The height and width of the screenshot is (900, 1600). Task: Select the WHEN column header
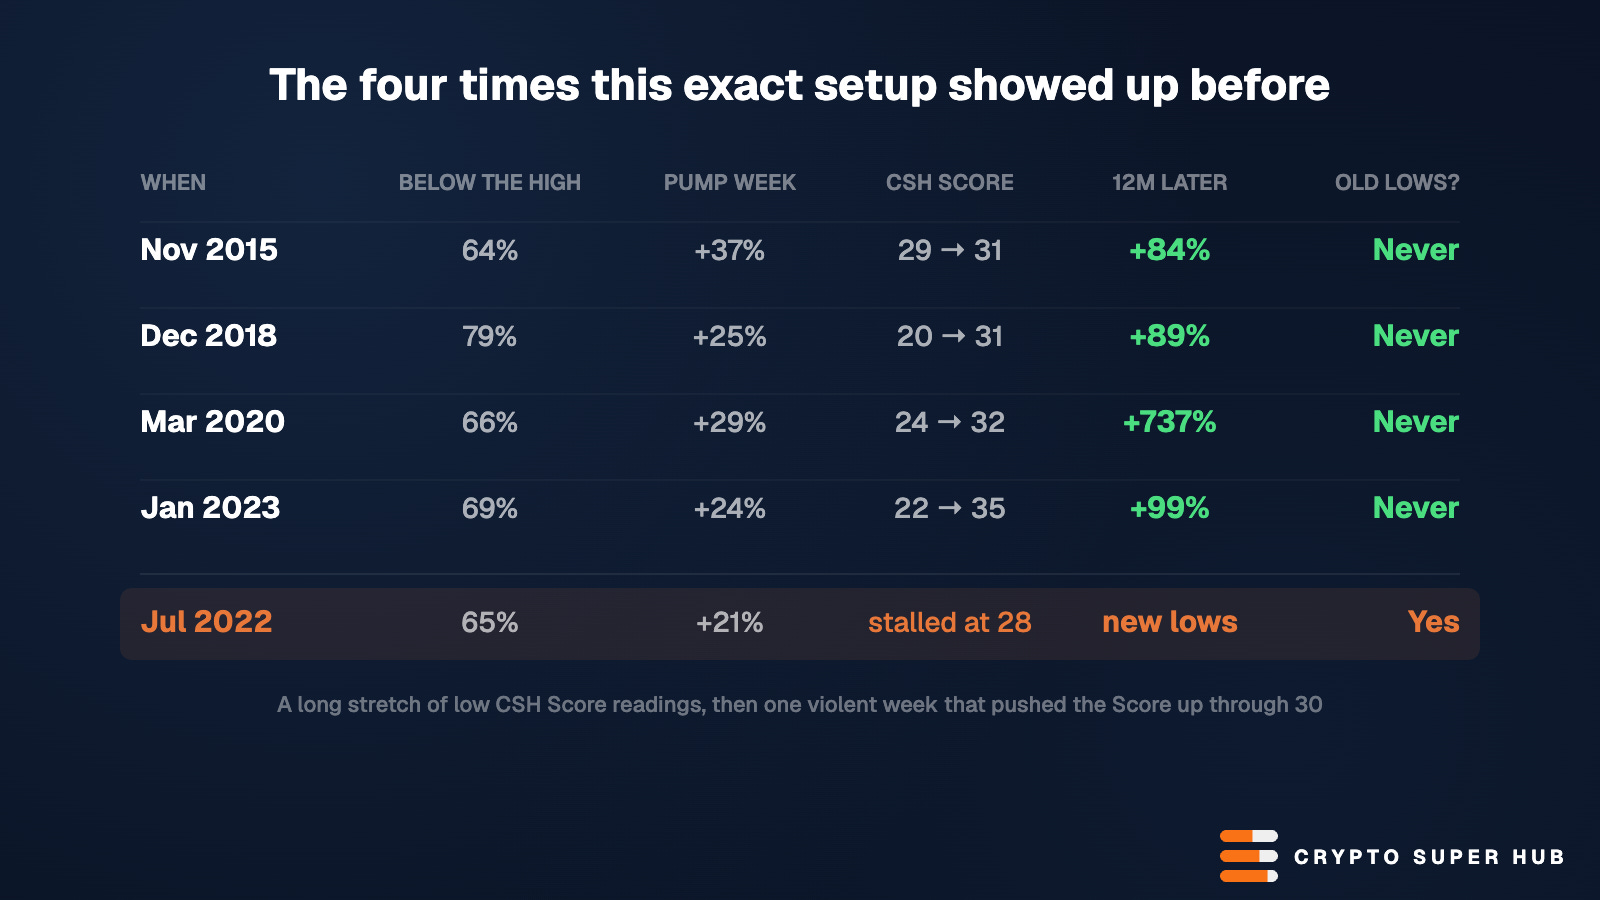coord(173,183)
